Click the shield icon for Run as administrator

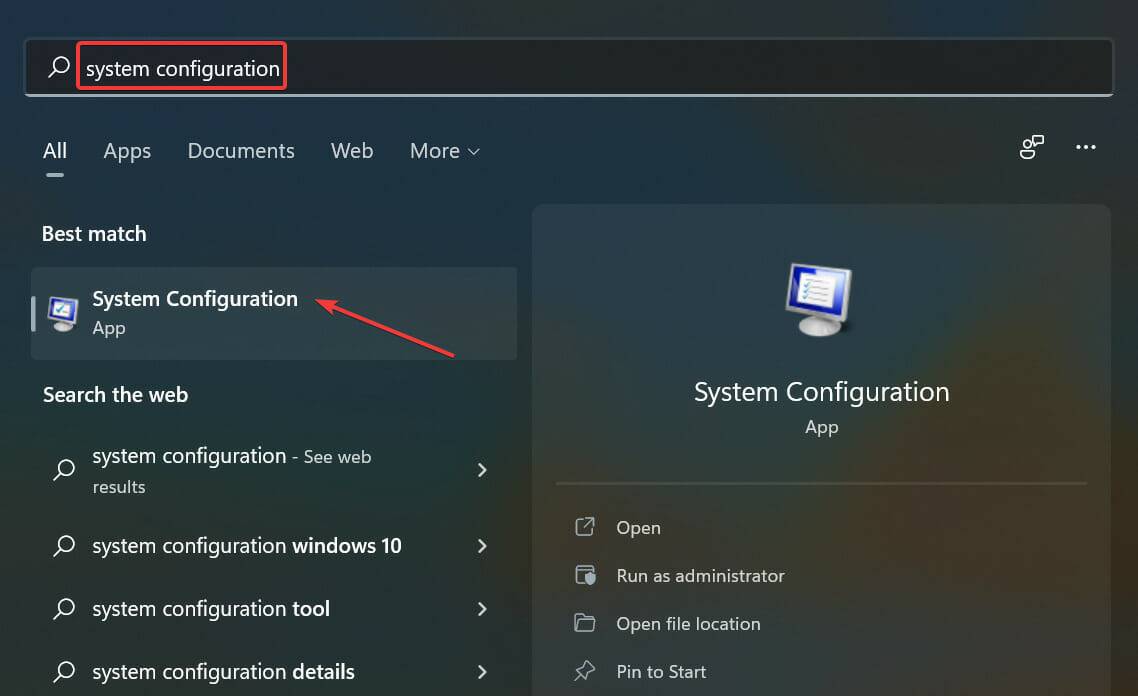point(586,575)
